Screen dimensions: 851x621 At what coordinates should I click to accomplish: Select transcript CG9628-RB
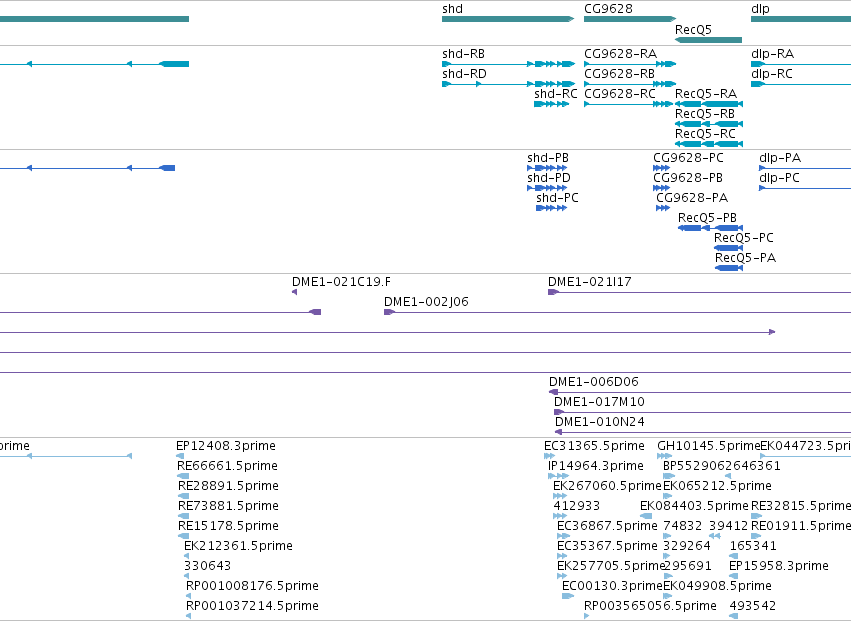click(x=630, y=84)
